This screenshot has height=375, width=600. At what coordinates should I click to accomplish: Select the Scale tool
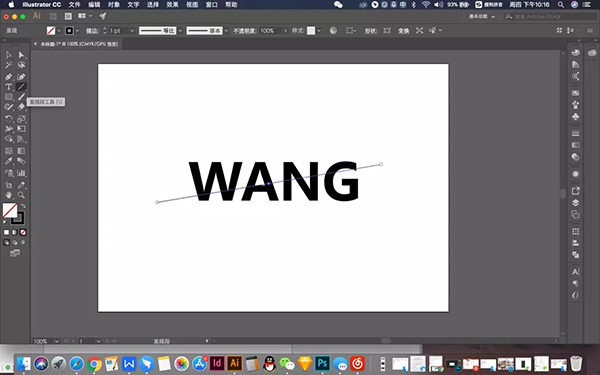point(21,119)
